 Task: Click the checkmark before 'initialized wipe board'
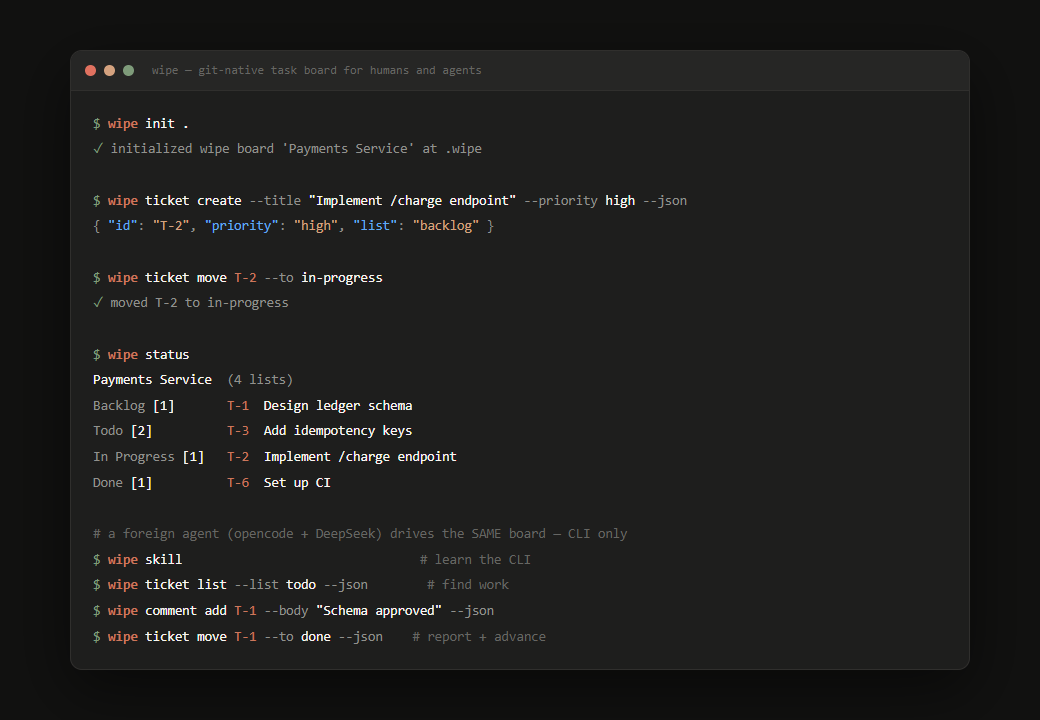click(98, 149)
